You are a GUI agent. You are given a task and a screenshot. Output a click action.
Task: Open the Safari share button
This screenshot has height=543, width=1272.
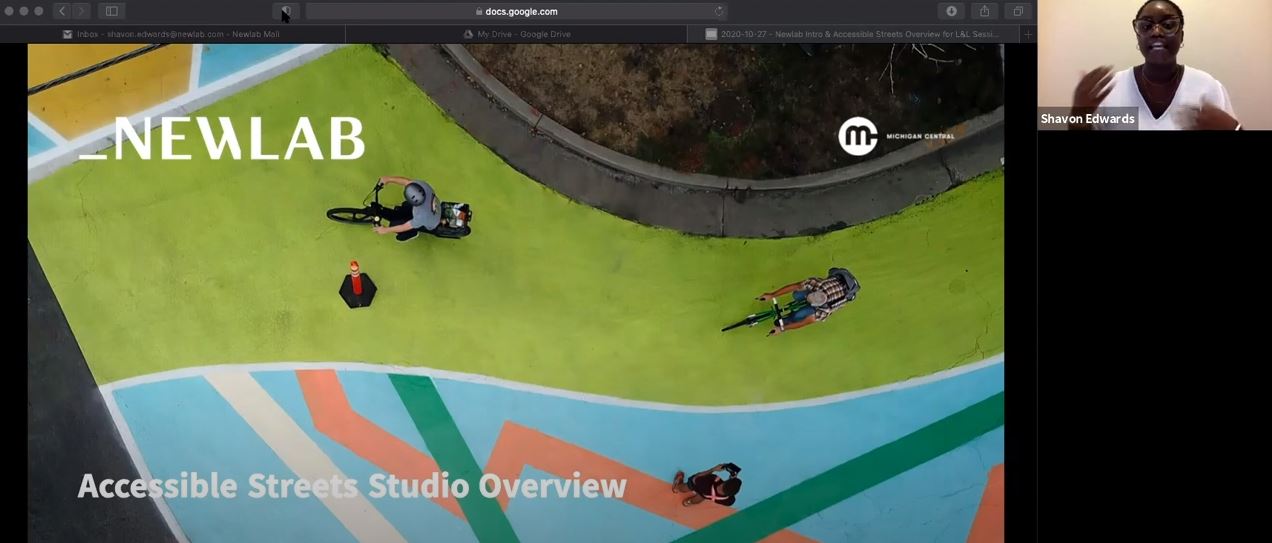tap(984, 11)
